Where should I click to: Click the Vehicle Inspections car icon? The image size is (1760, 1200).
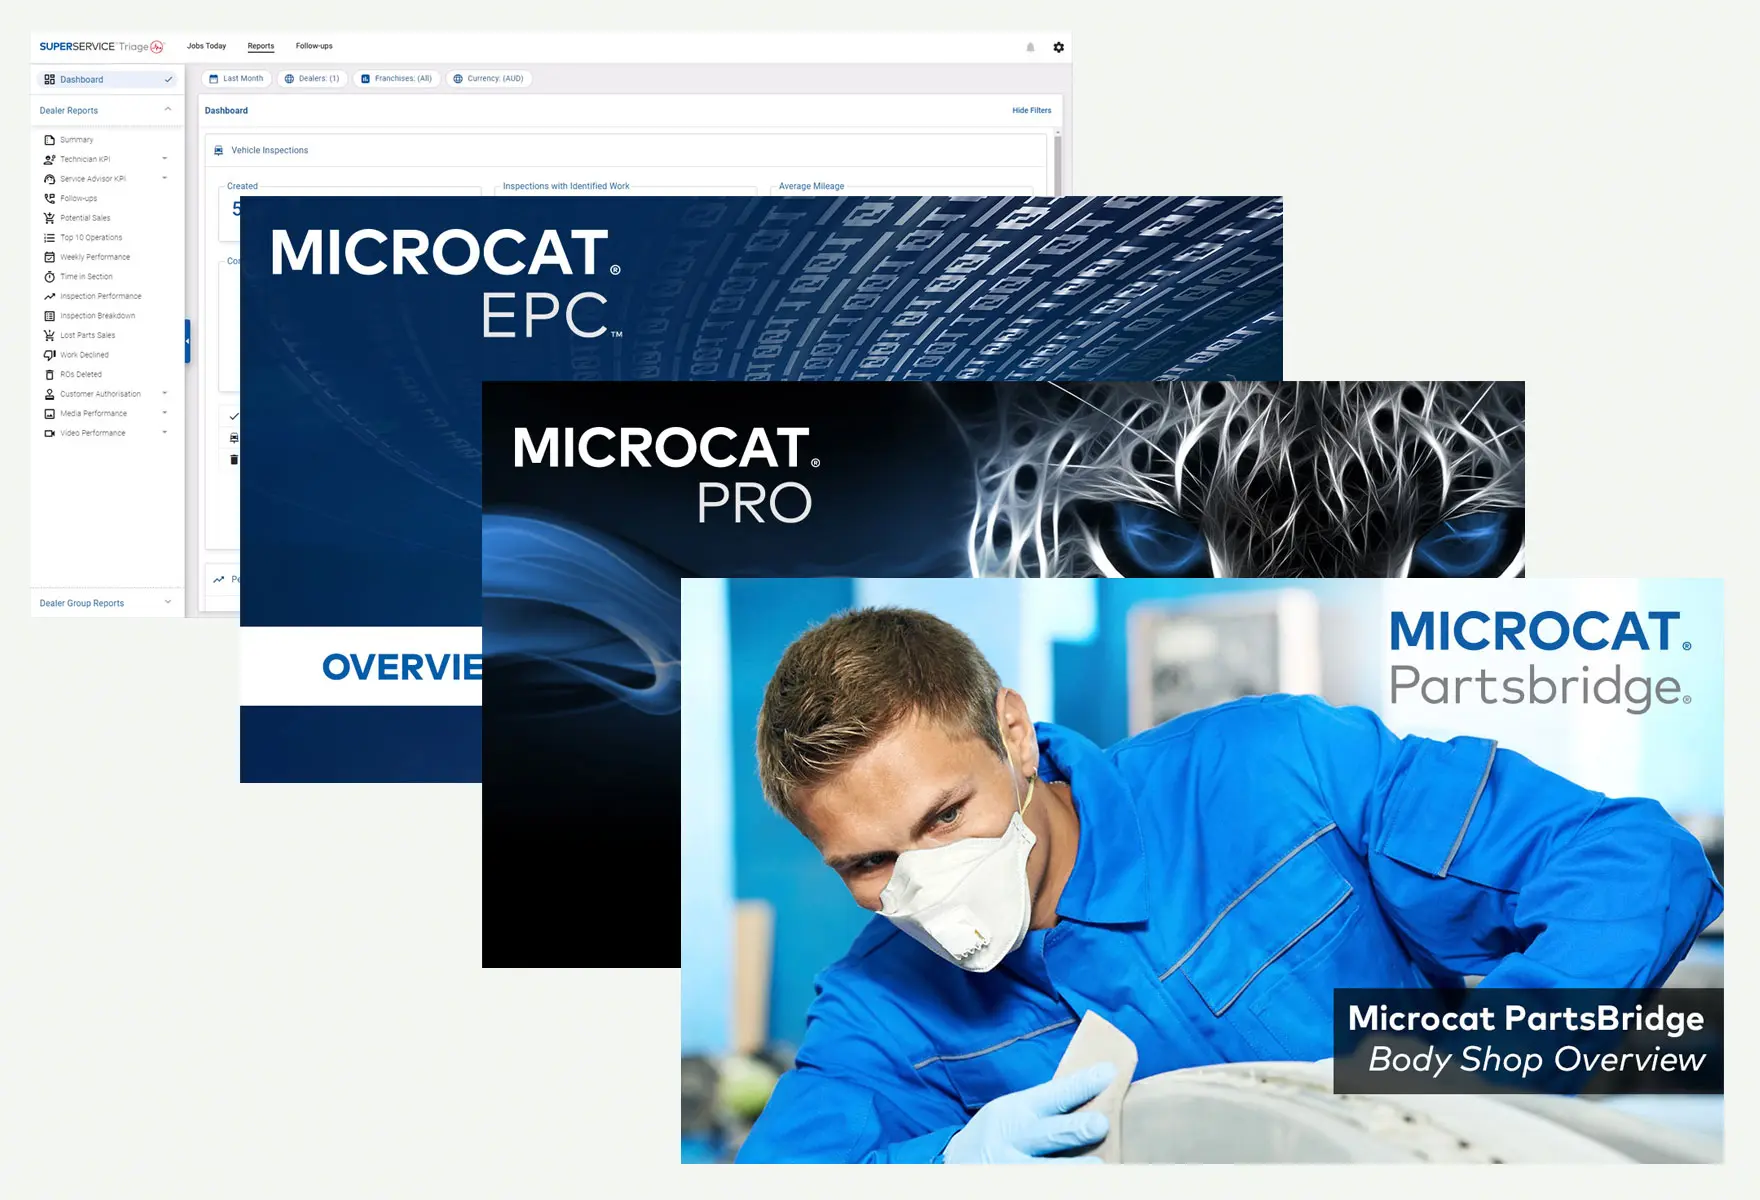[x=219, y=150]
